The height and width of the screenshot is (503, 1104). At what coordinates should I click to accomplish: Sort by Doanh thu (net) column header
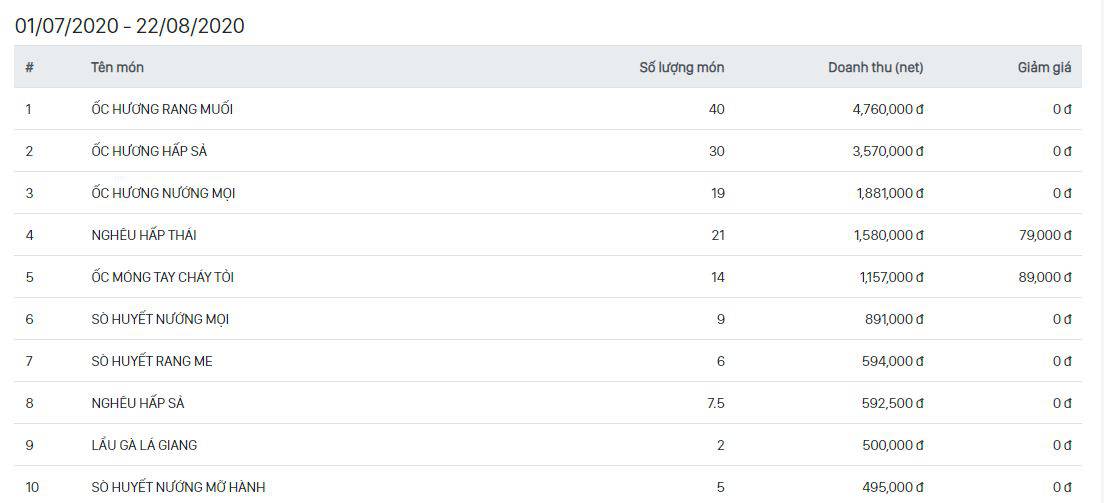tap(875, 68)
